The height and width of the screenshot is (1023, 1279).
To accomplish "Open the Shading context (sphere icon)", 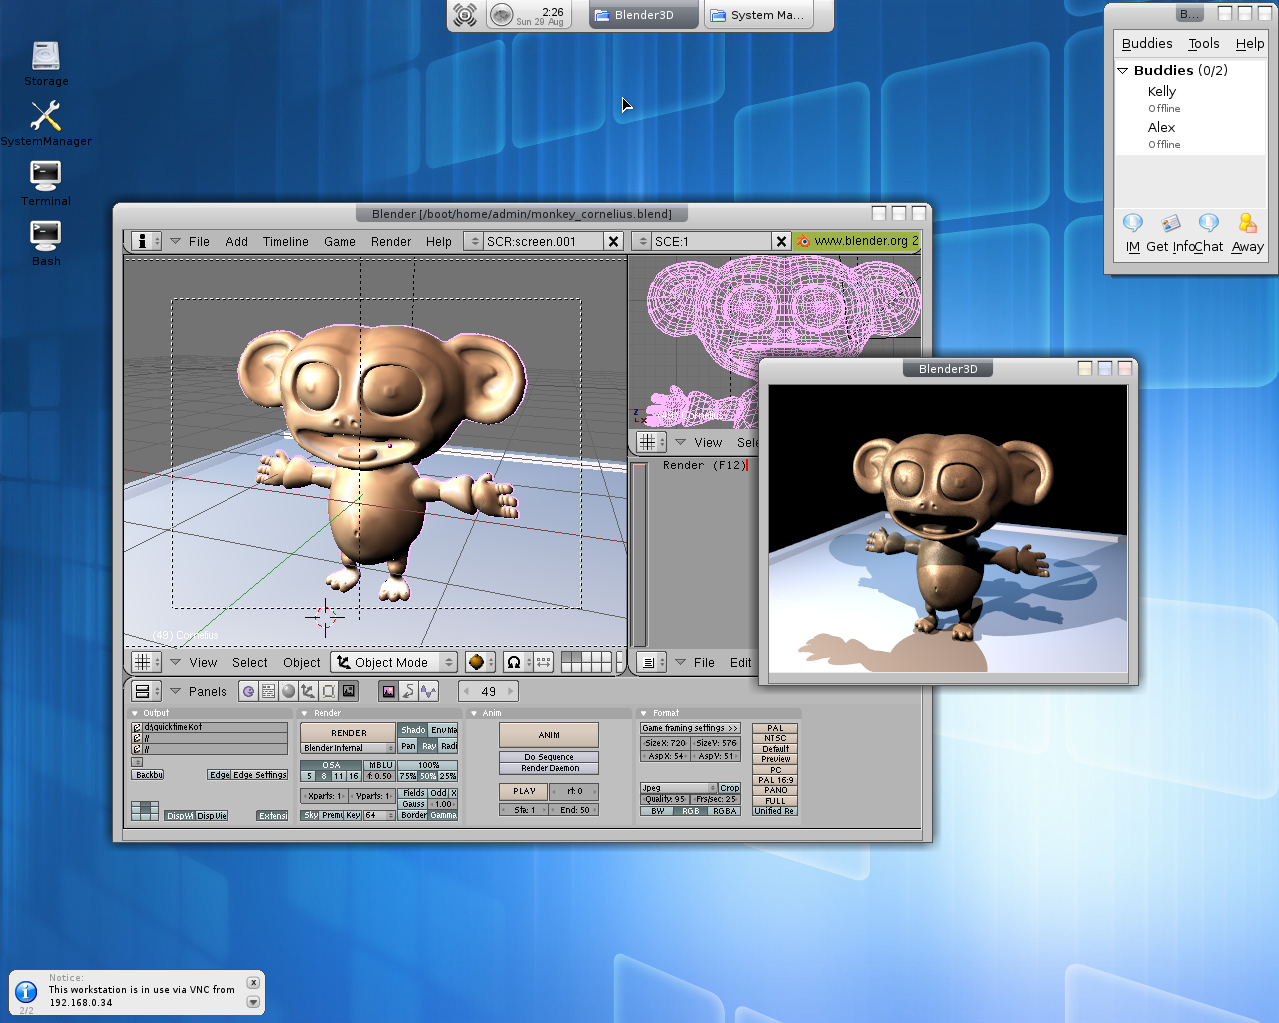I will pyautogui.click(x=289, y=691).
